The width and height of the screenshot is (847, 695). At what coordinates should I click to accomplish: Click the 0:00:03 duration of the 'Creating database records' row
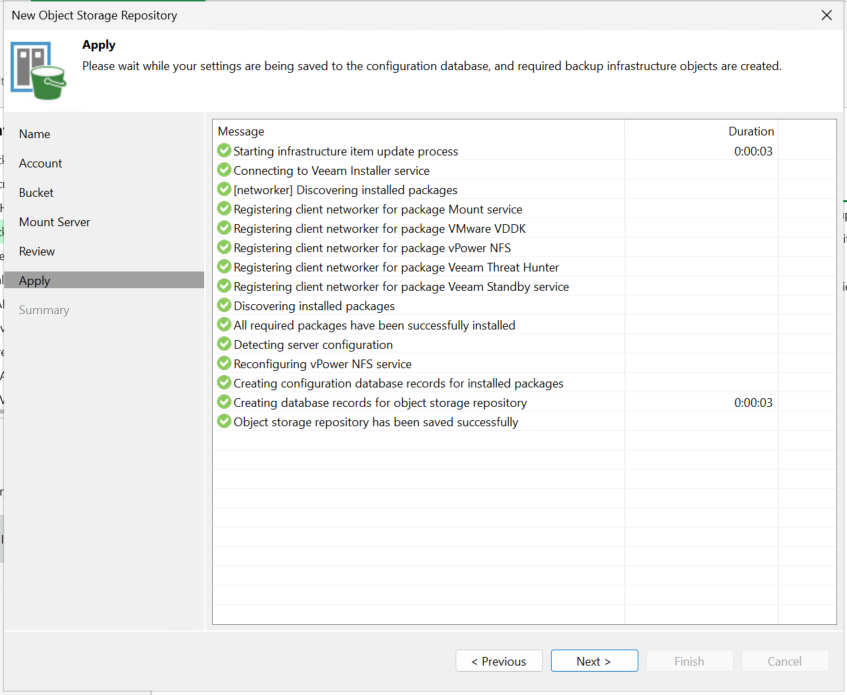pos(753,402)
